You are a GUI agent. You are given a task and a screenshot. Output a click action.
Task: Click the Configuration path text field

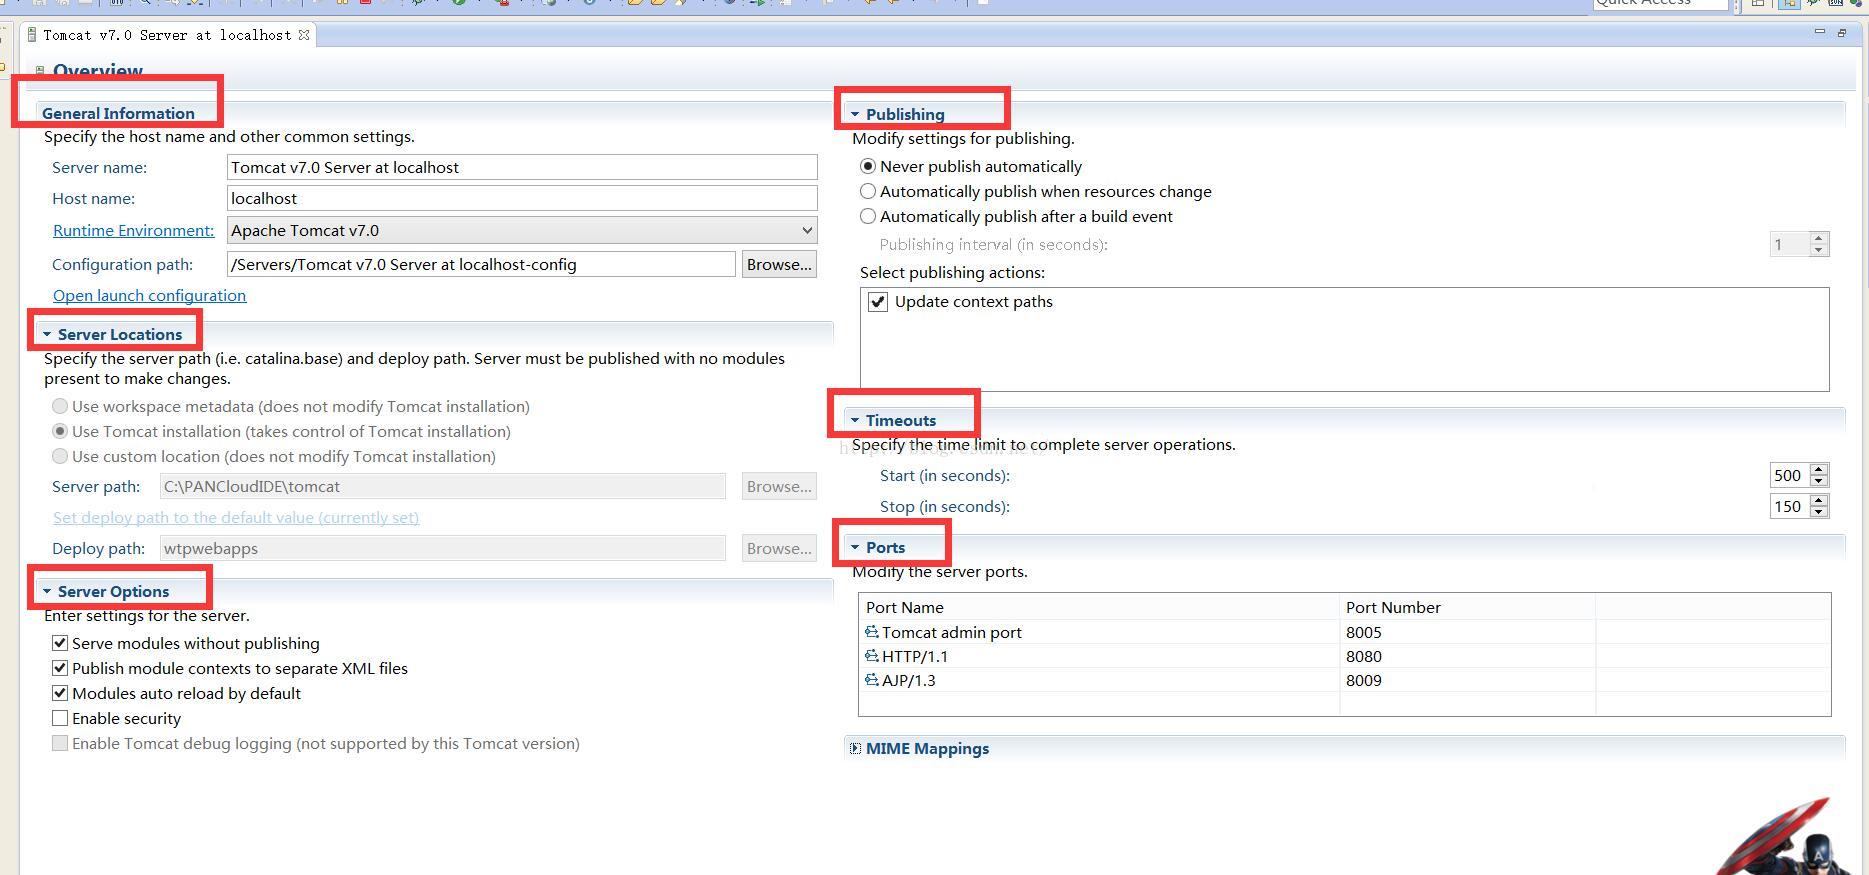(x=481, y=264)
